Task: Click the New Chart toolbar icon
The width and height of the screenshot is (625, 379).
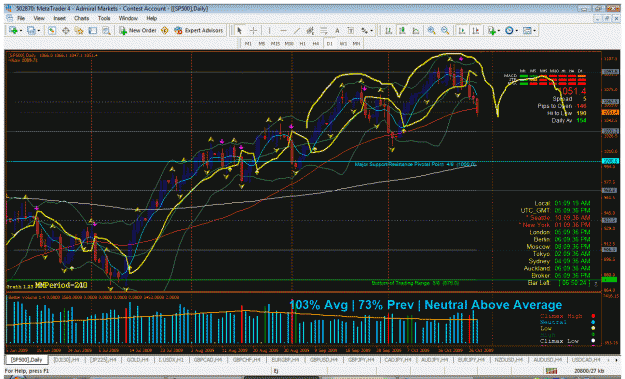Action: [x=13, y=30]
